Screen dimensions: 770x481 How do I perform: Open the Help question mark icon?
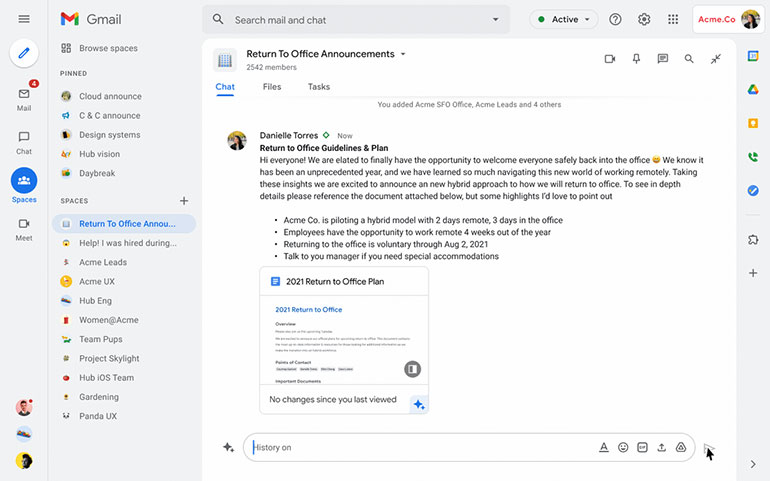click(615, 19)
